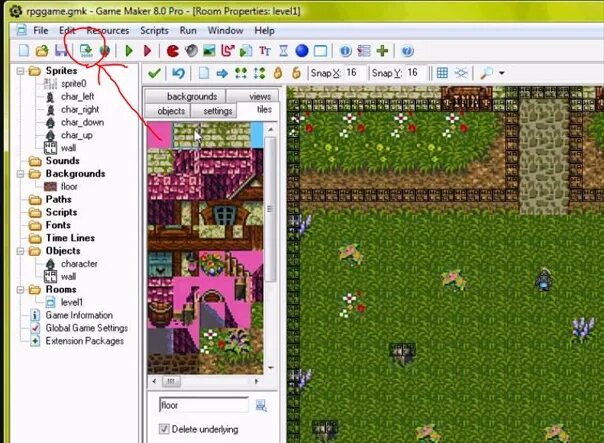Click the tileset horizontal scrollbar thumb
The width and height of the screenshot is (604, 443).
tap(171, 381)
